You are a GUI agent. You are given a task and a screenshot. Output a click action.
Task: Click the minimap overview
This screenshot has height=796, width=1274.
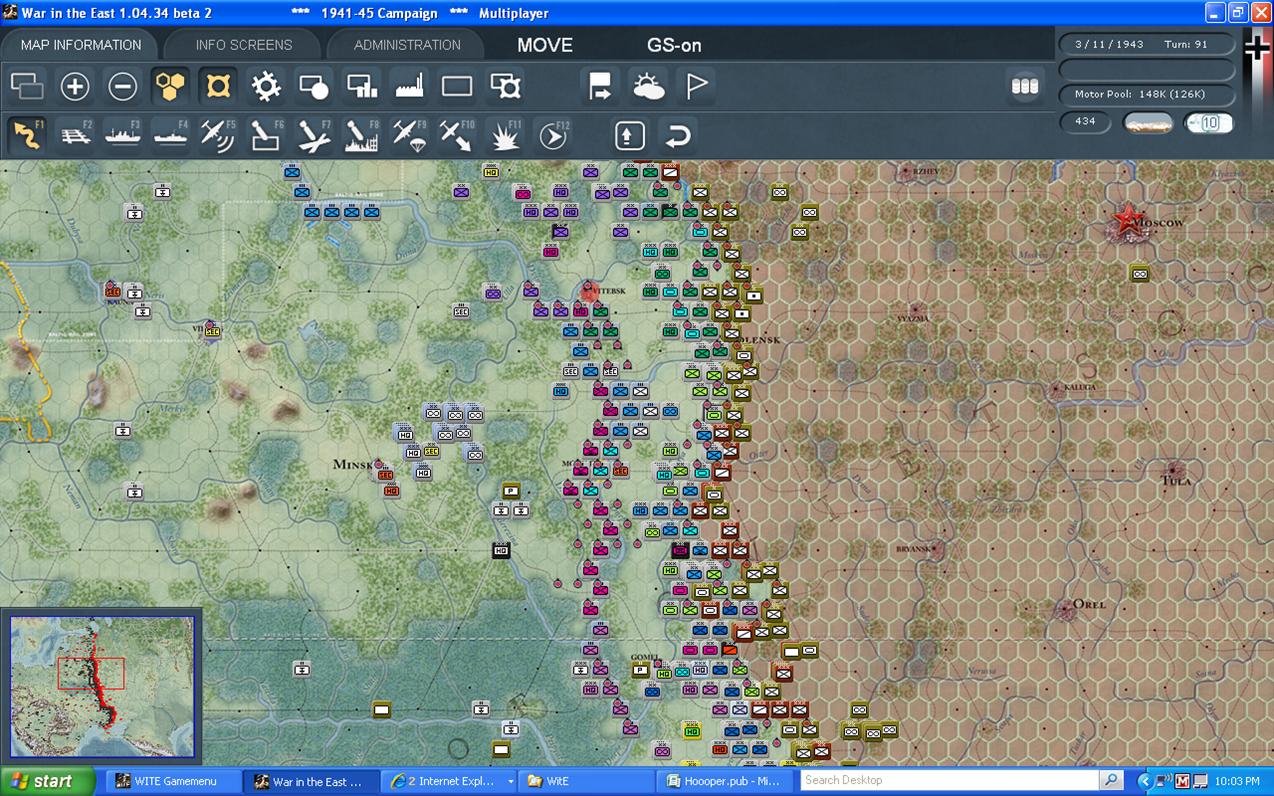(102, 687)
